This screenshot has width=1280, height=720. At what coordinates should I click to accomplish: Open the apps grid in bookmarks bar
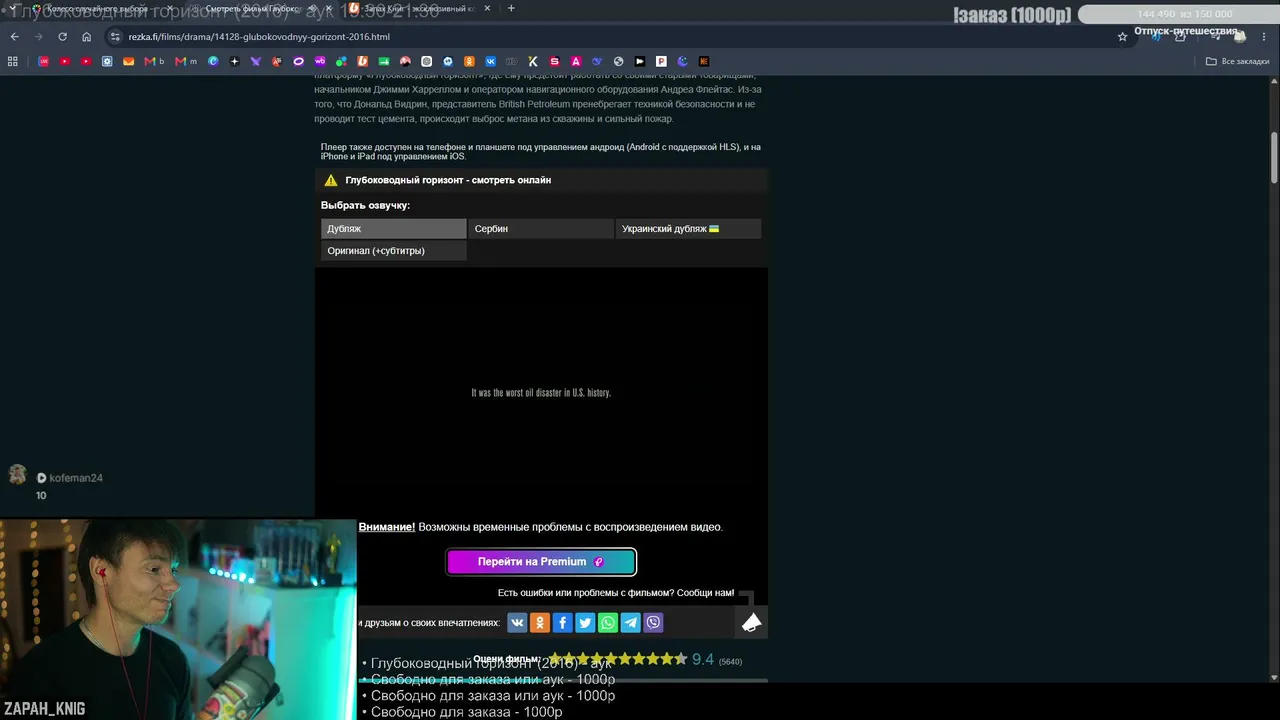pyautogui.click(x=13, y=61)
